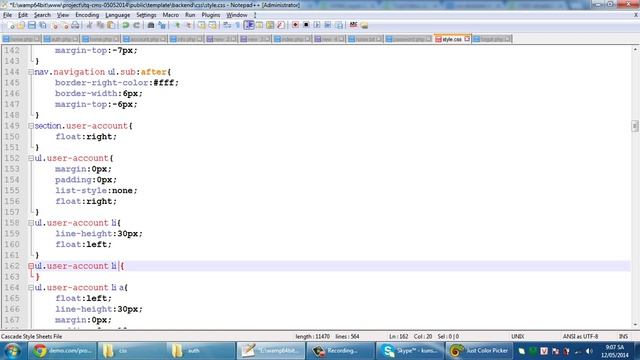The height and width of the screenshot is (360, 640).
Task: Click 'Ln : 162' in status bar
Action: [x=398, y=337]
